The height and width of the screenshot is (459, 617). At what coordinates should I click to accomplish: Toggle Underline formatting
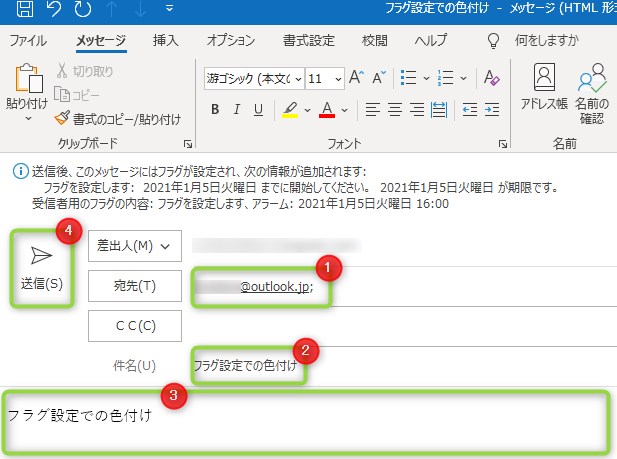coord(258,109)
